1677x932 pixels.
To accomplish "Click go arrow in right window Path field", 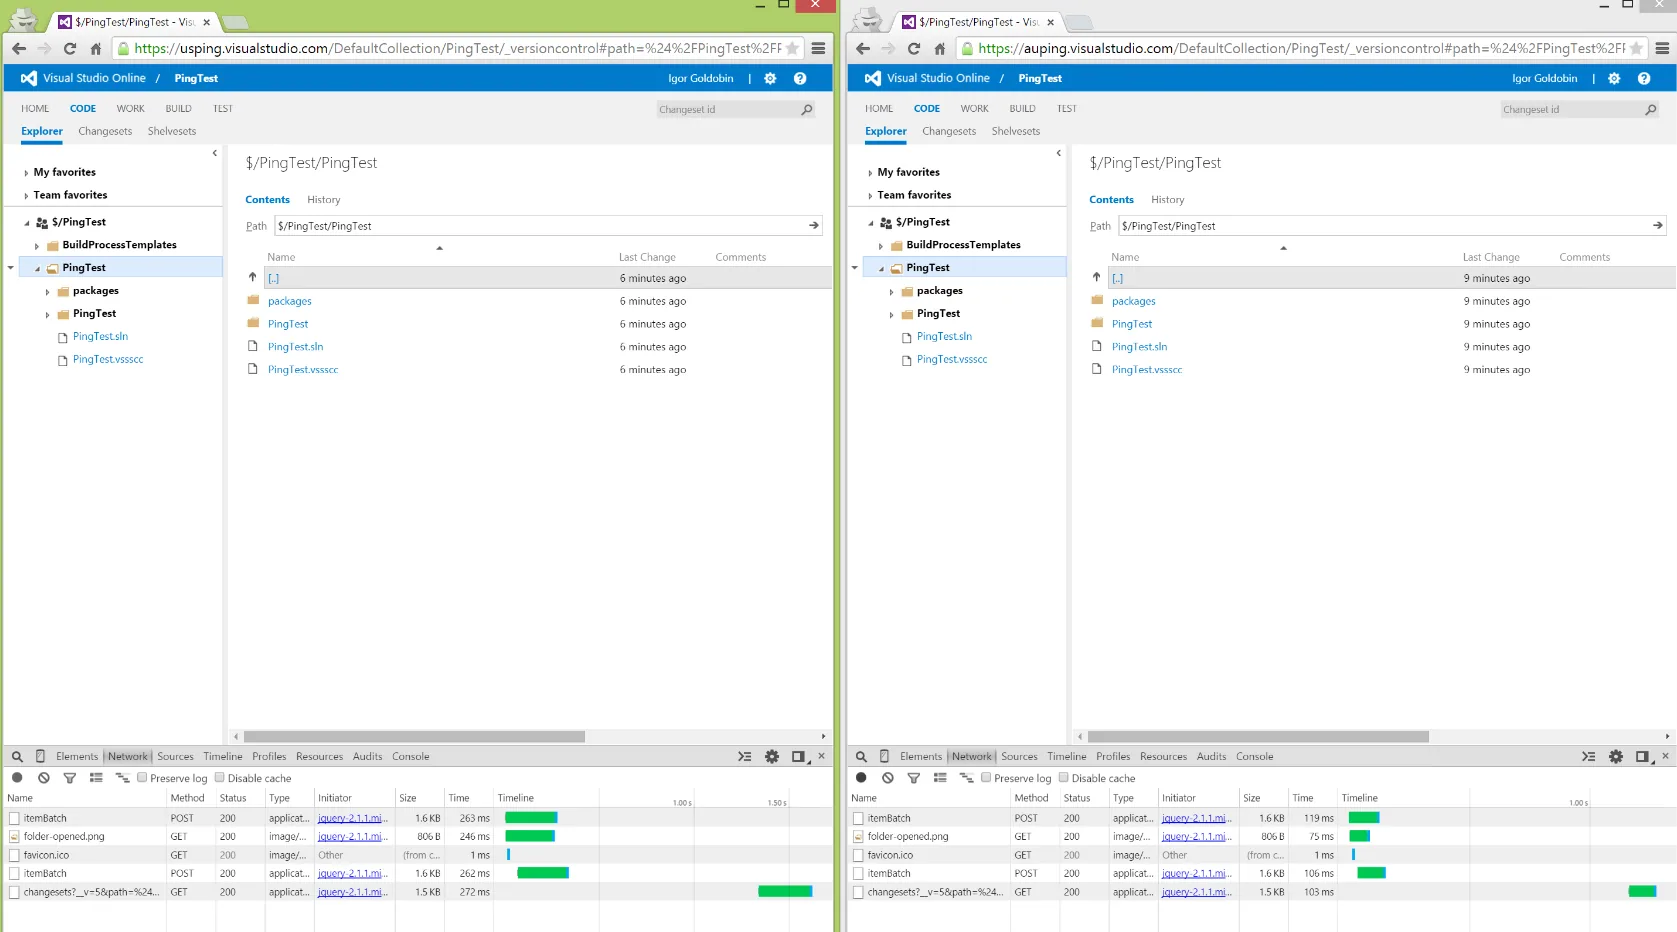I will 1658,225.
